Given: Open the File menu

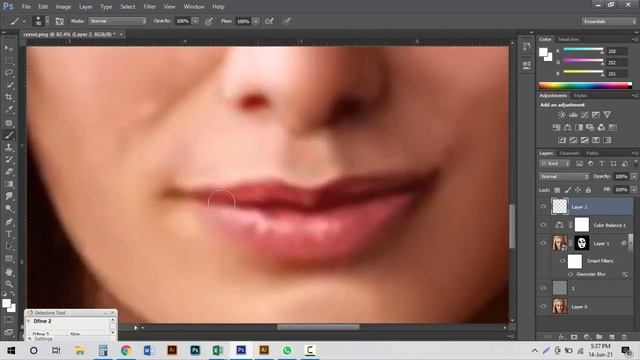Looking at the screenshot, I should click(x=26, y=7).
